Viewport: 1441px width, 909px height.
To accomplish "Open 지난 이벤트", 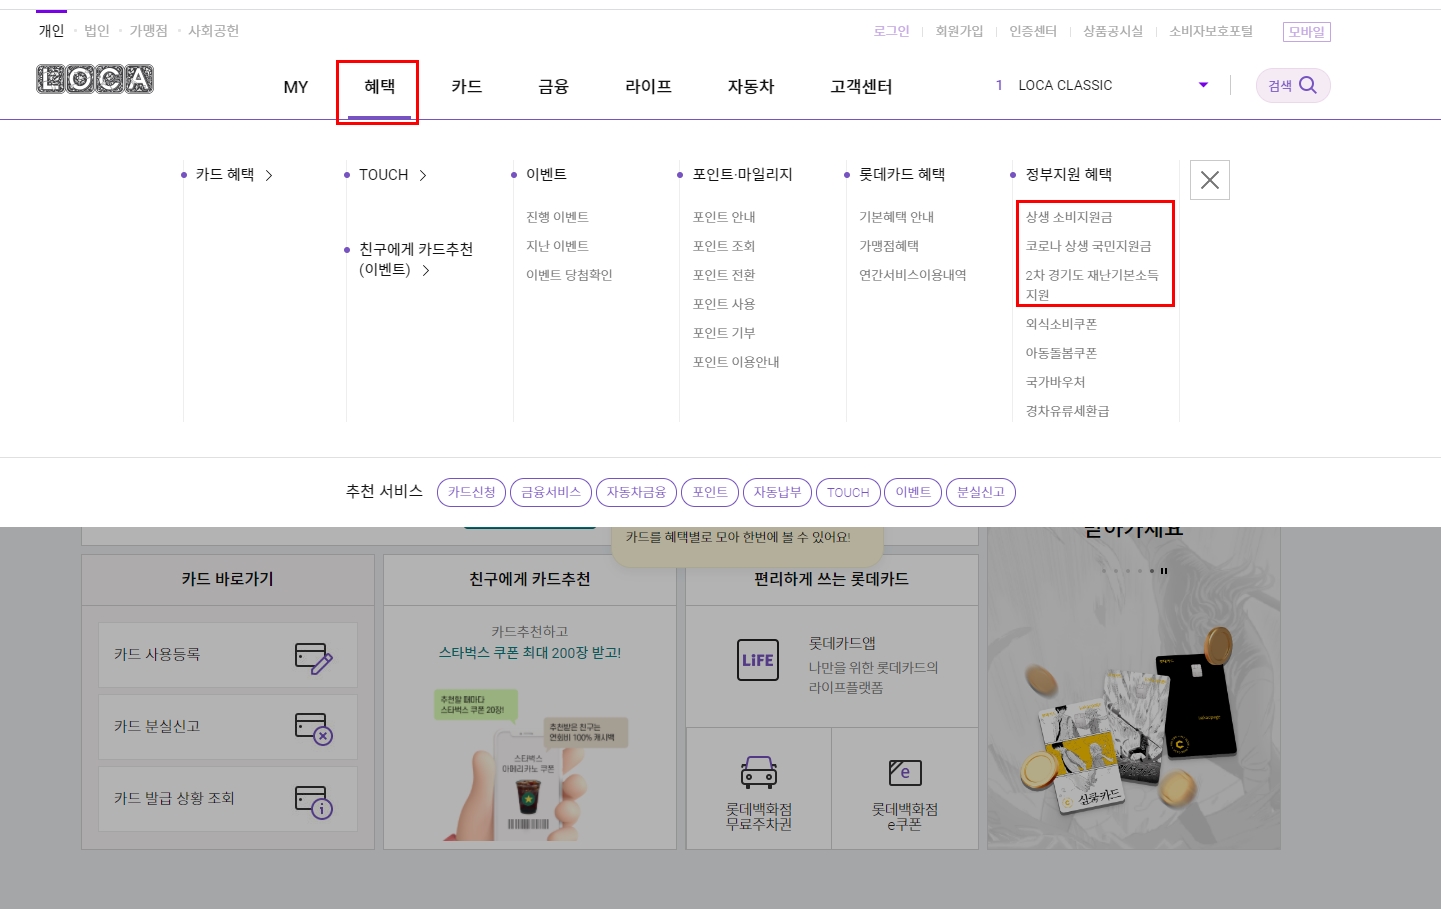I will [x=557, y=246].
